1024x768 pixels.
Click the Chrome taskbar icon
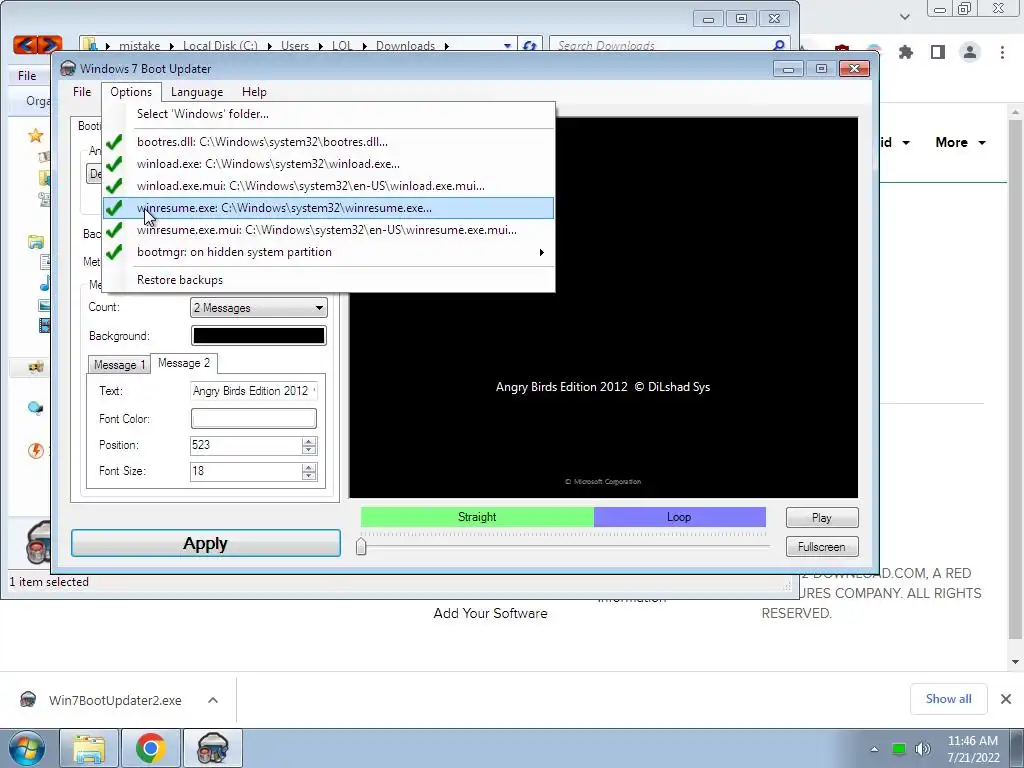(151, 748)
